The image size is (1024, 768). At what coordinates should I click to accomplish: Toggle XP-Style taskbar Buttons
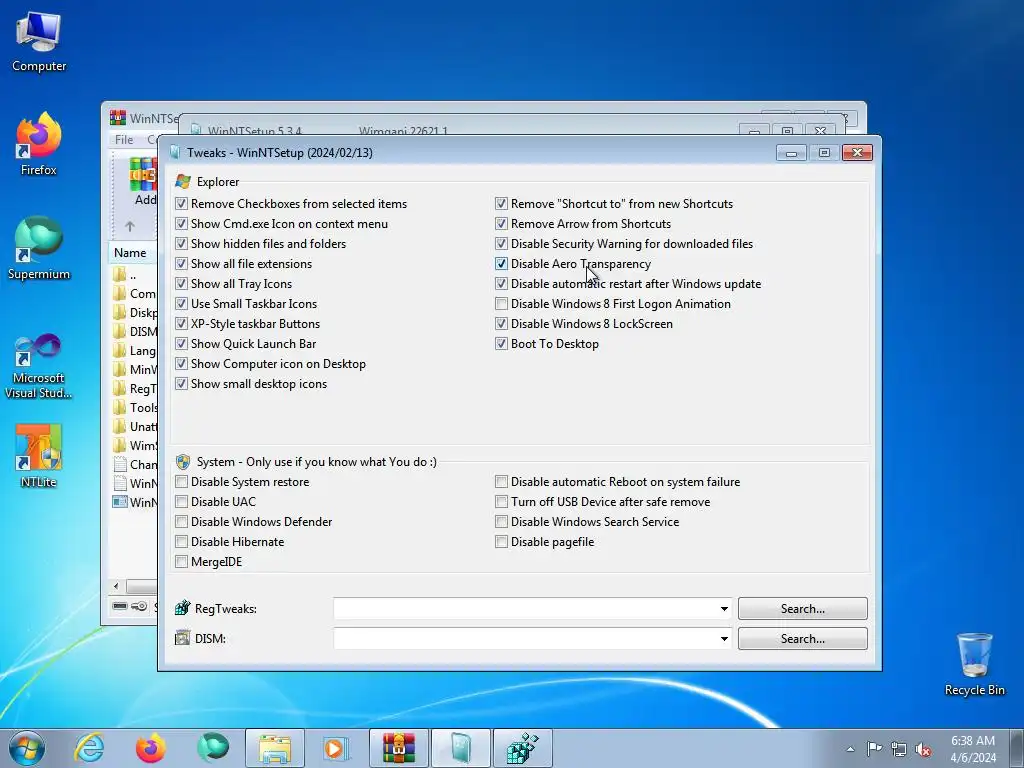182,324
